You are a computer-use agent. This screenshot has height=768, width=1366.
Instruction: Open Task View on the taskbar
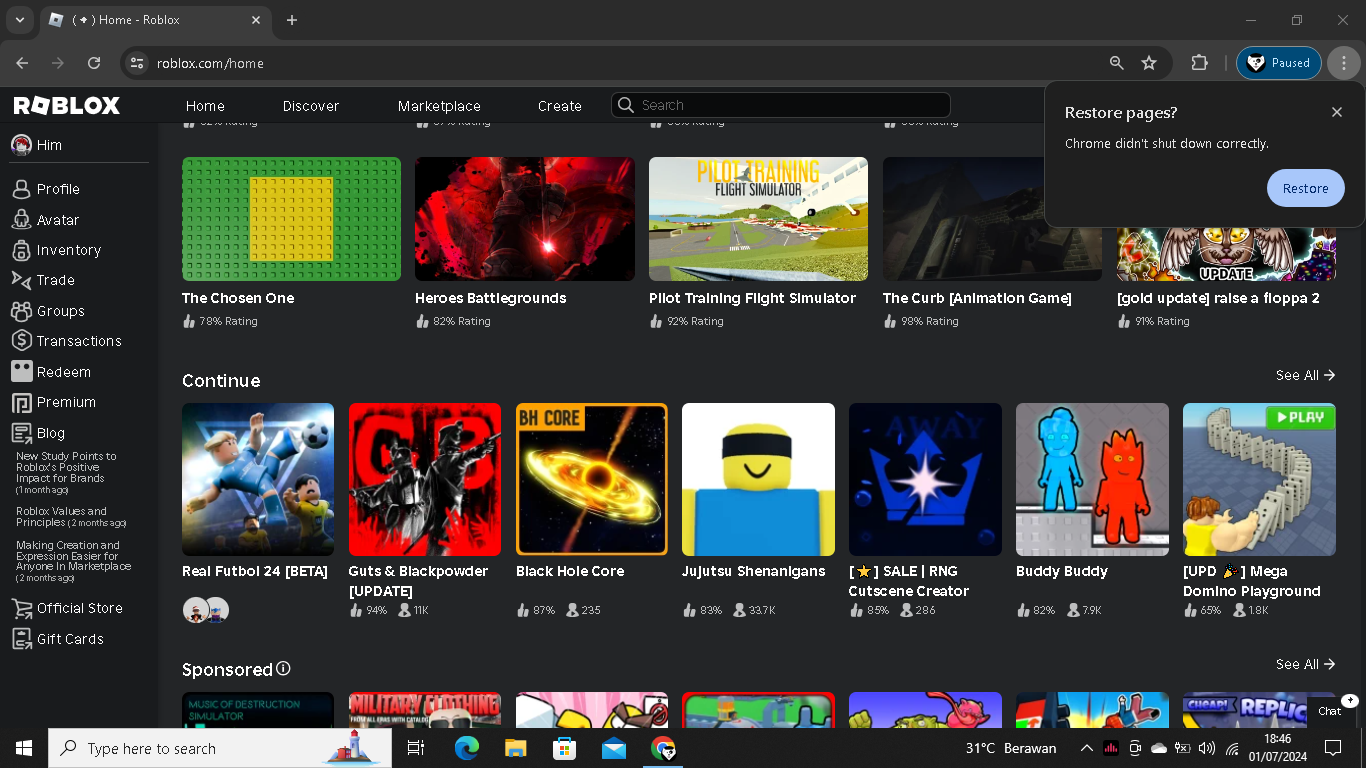pyautogui.click(x=416, y=748)
